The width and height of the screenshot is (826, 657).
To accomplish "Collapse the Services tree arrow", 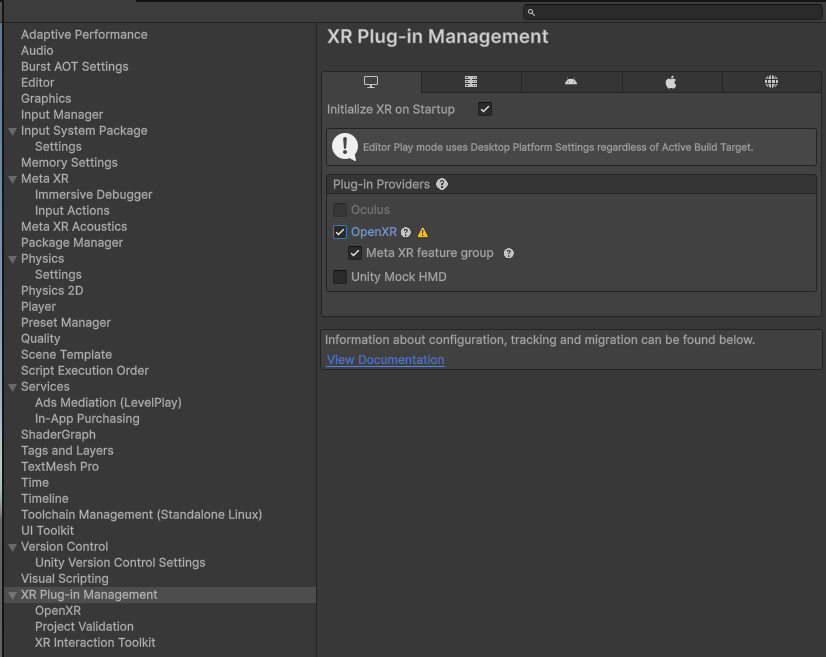I will (x=13, y=387).
